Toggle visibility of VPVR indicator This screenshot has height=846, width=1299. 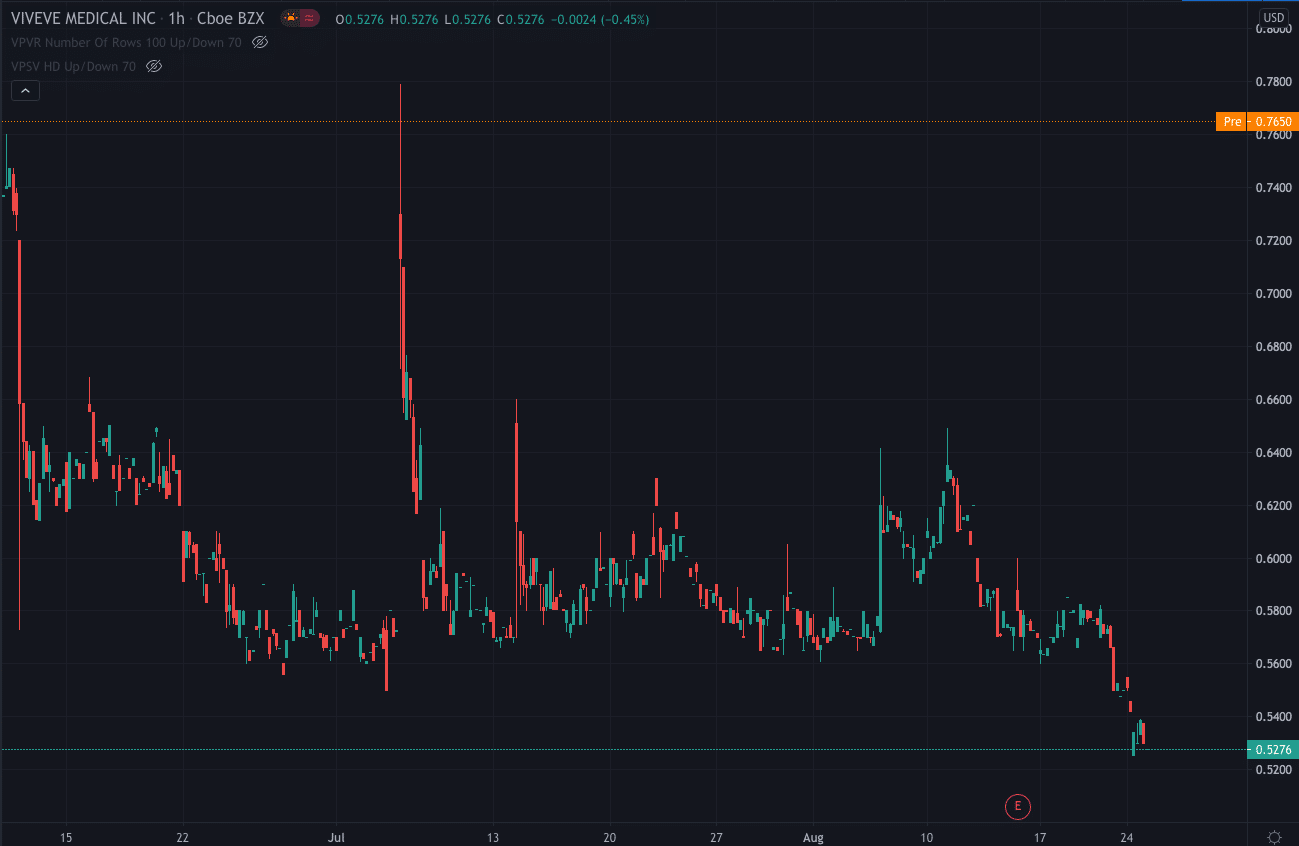[260, 42]
